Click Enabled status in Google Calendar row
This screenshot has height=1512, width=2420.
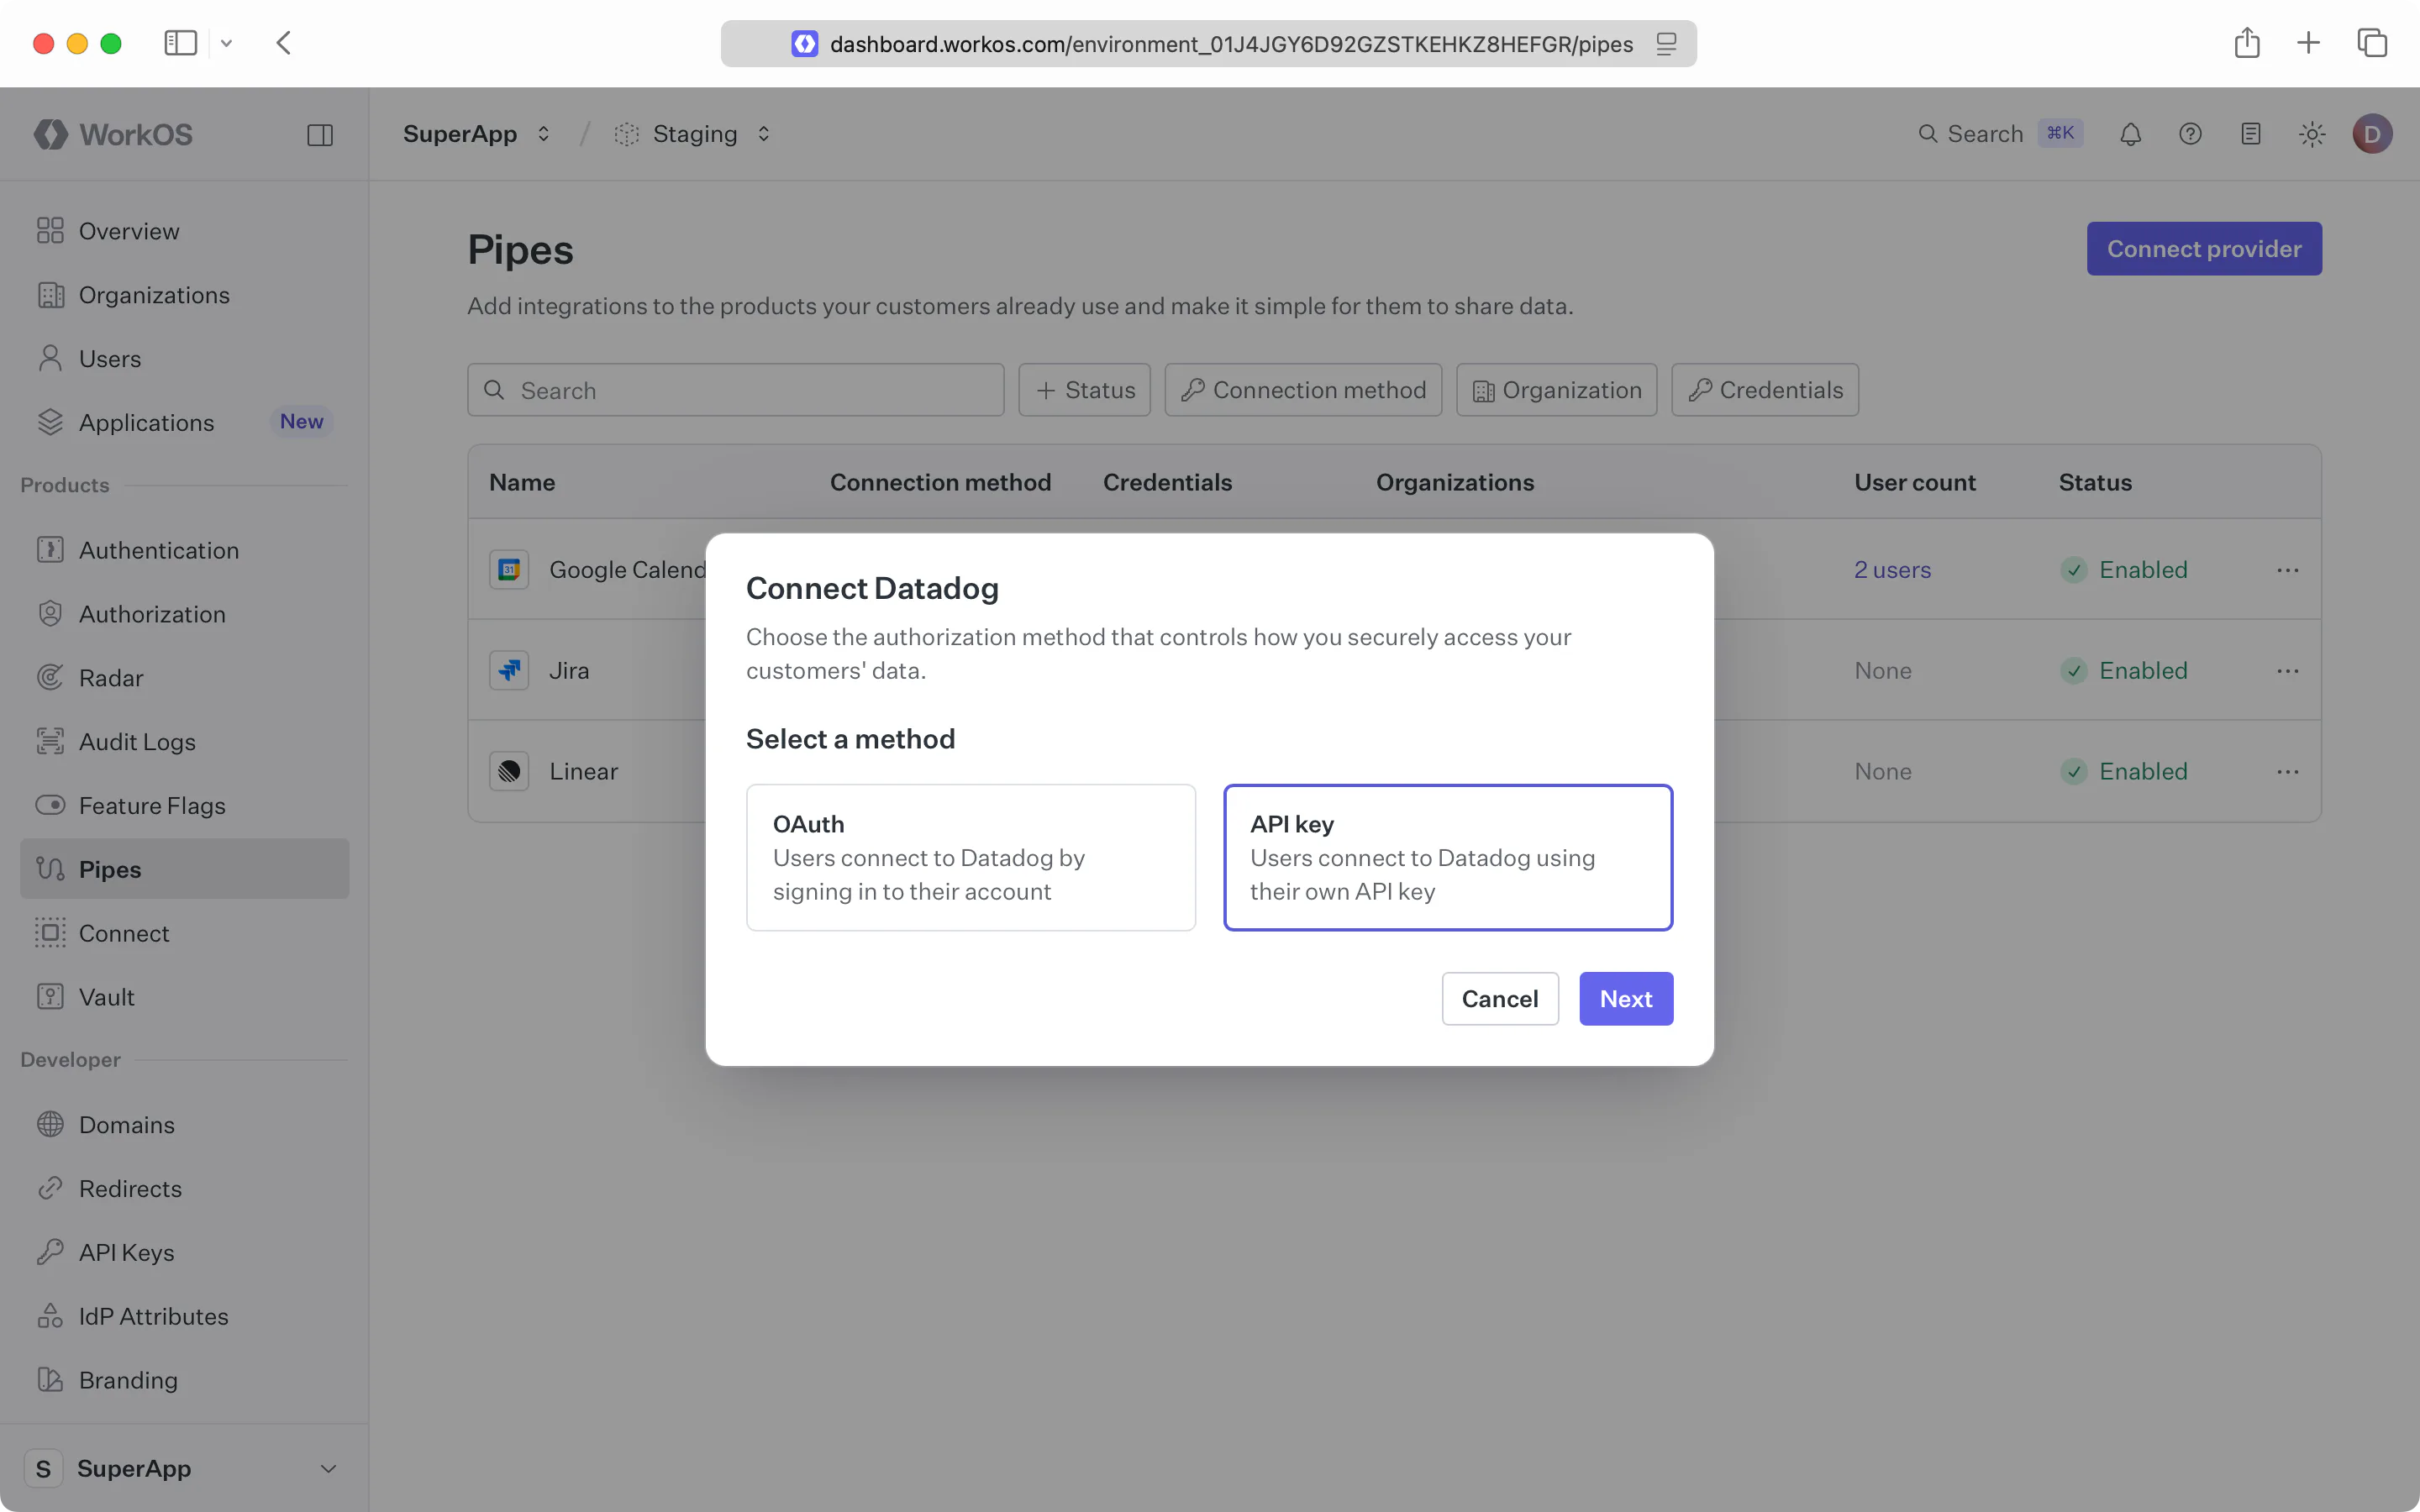pos(2124,570)
